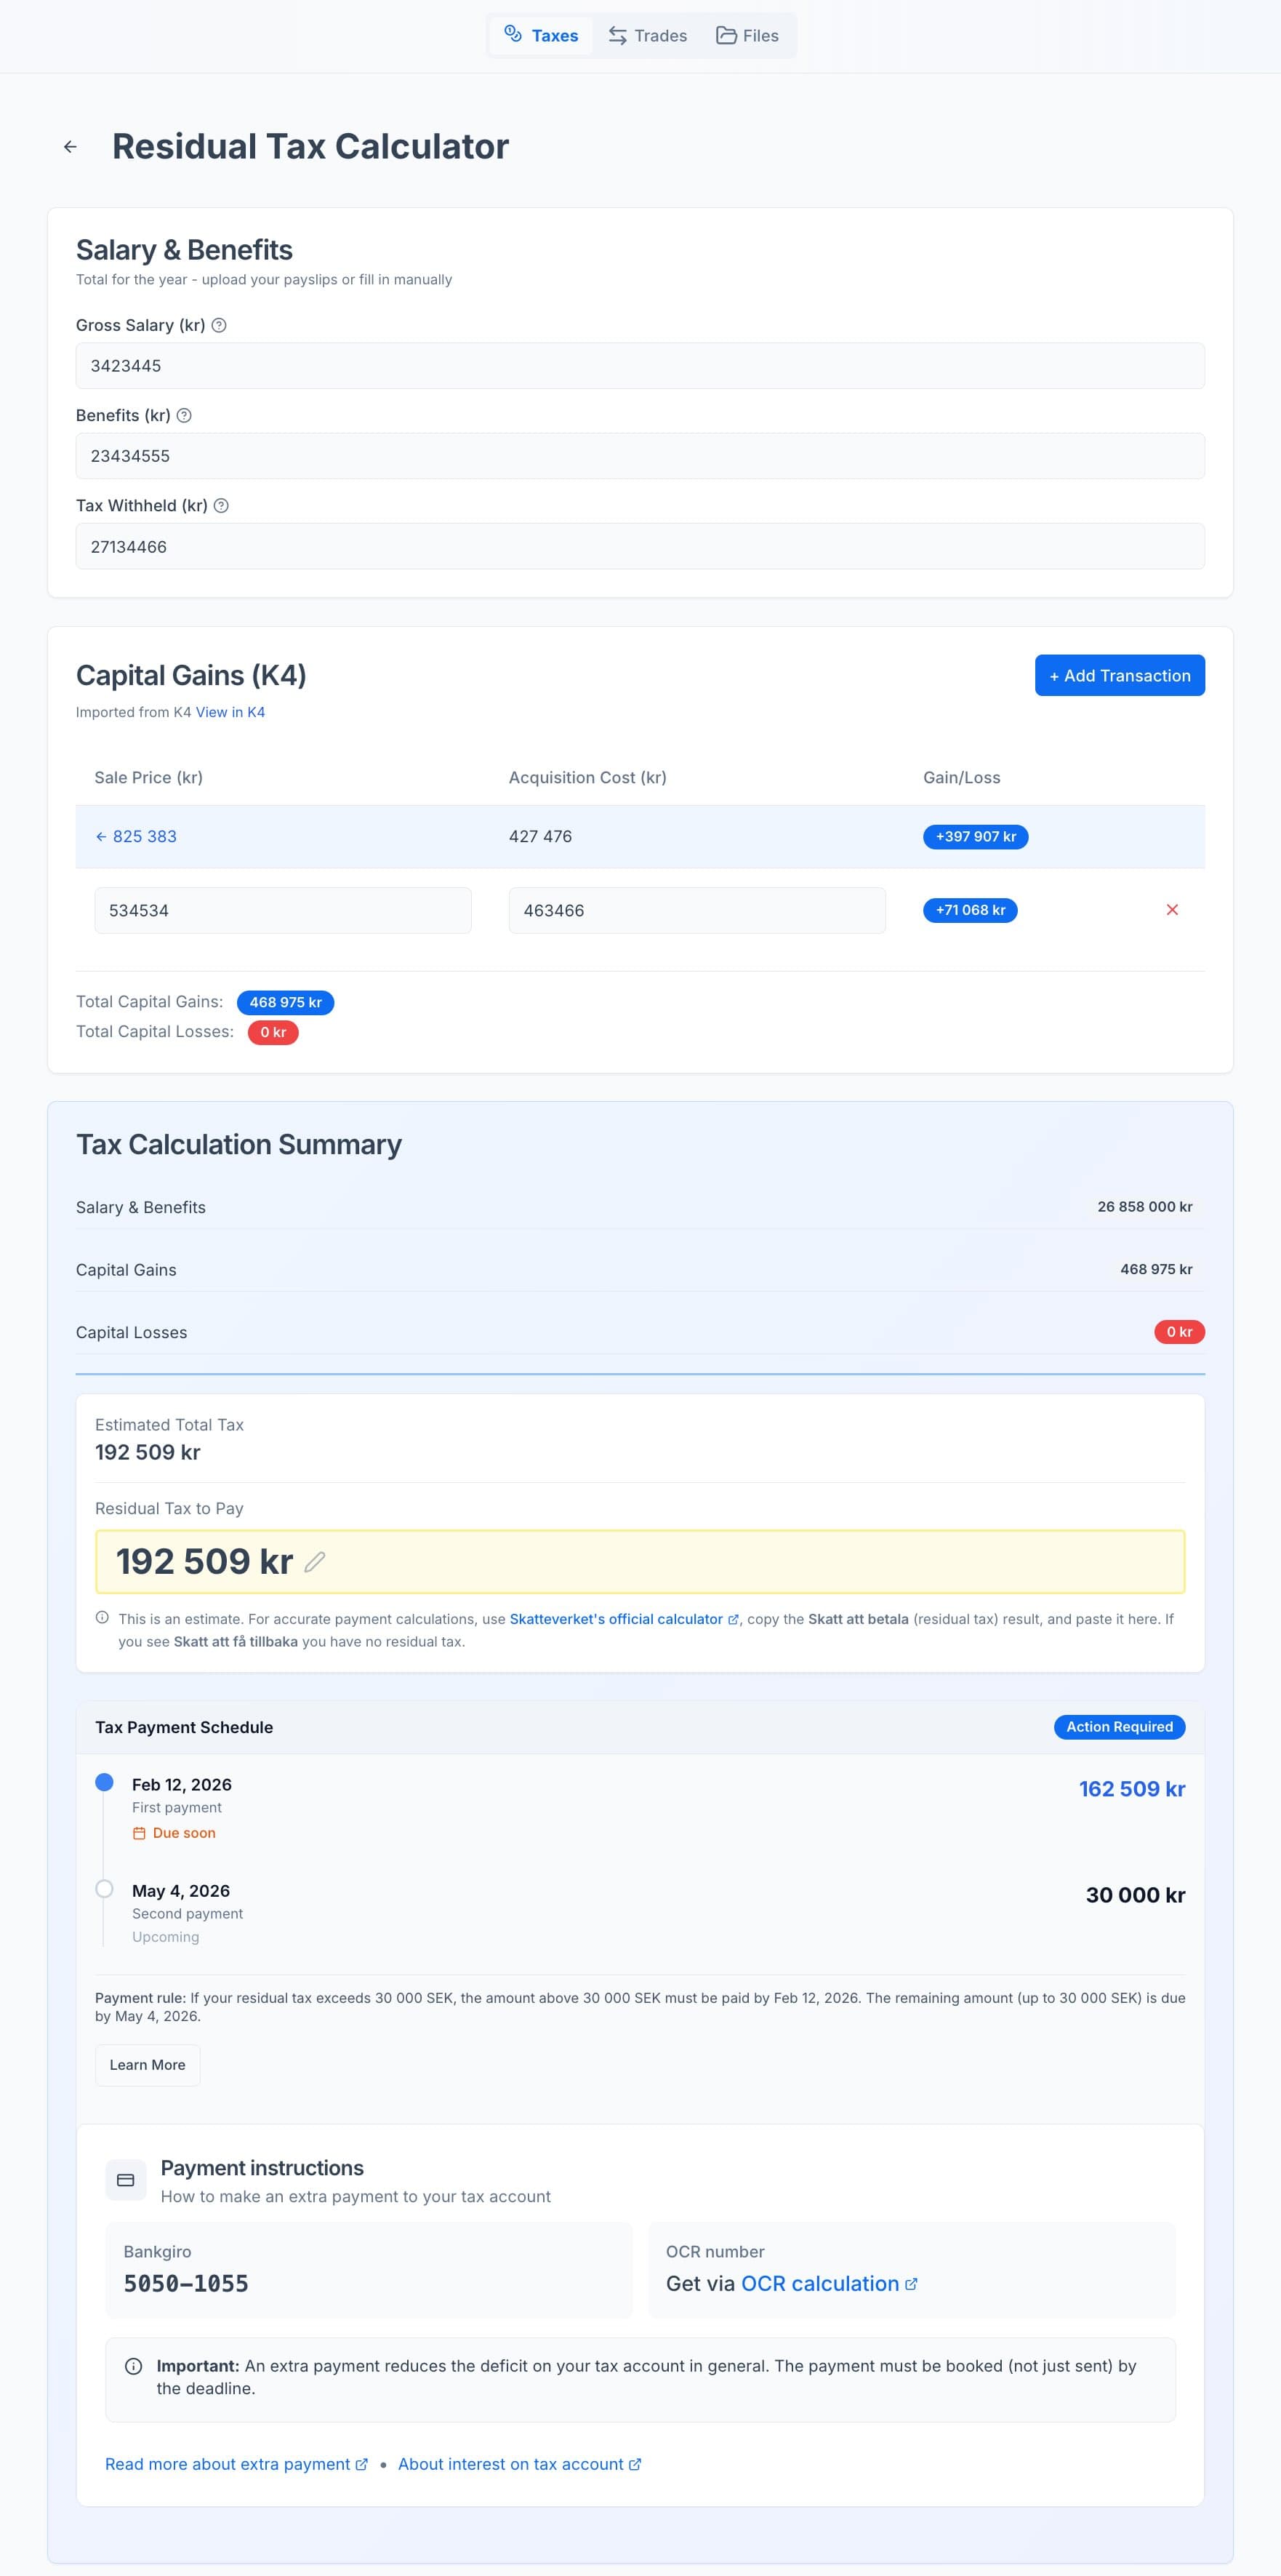Screen dimensions: 1281x2576
Task: Edit the 534534 sale price field
Action: [x=283, y=911]
